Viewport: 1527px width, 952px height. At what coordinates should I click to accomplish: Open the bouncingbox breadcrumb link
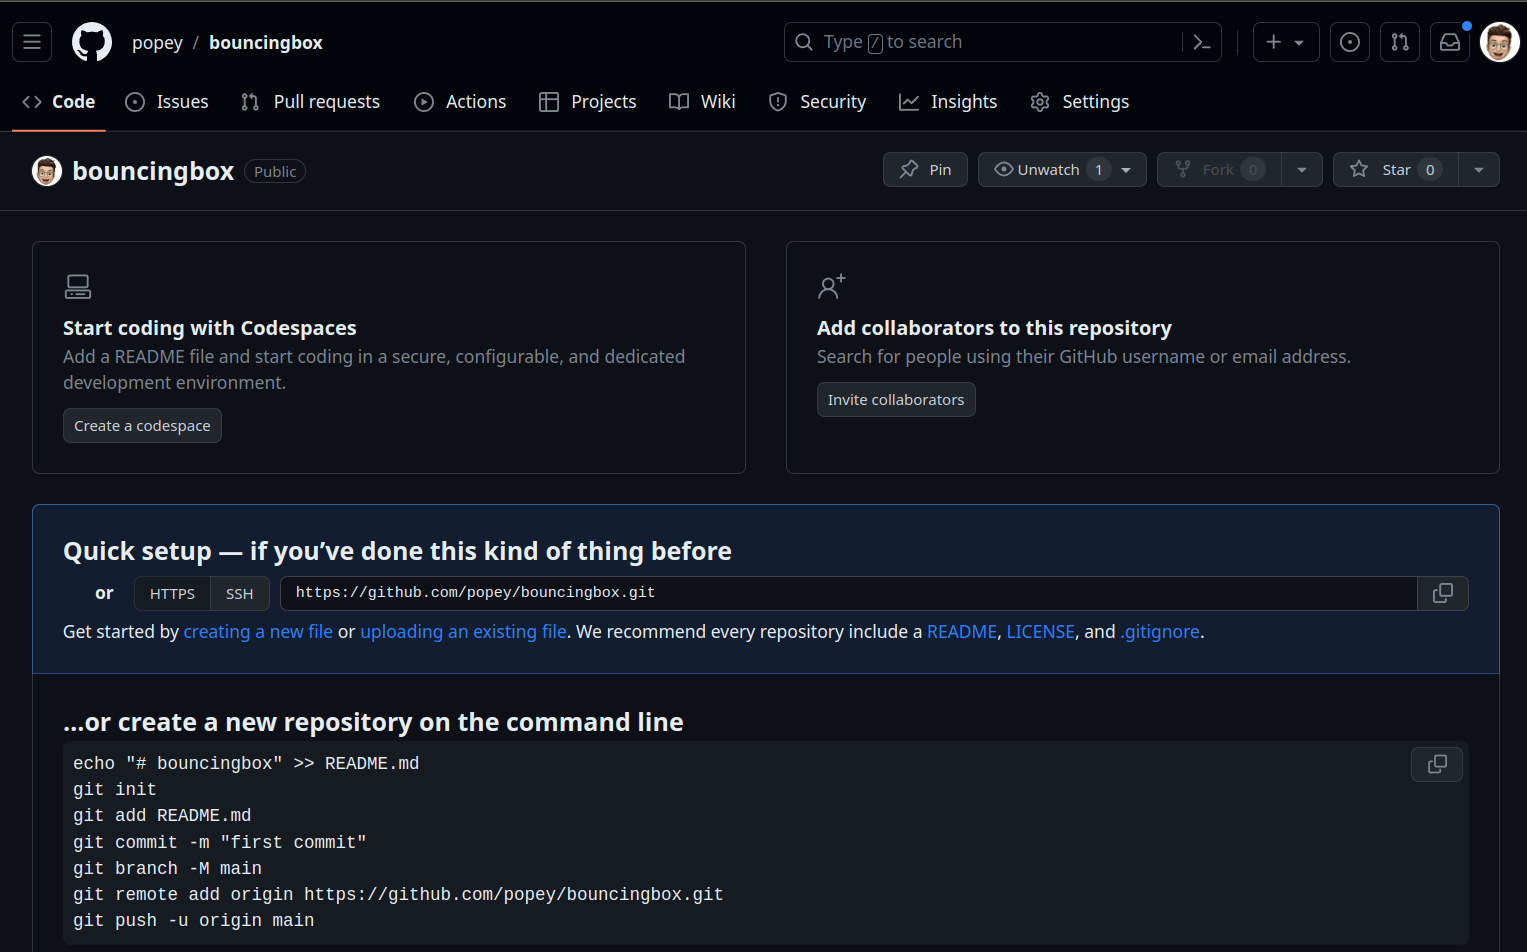coord(266,42)
